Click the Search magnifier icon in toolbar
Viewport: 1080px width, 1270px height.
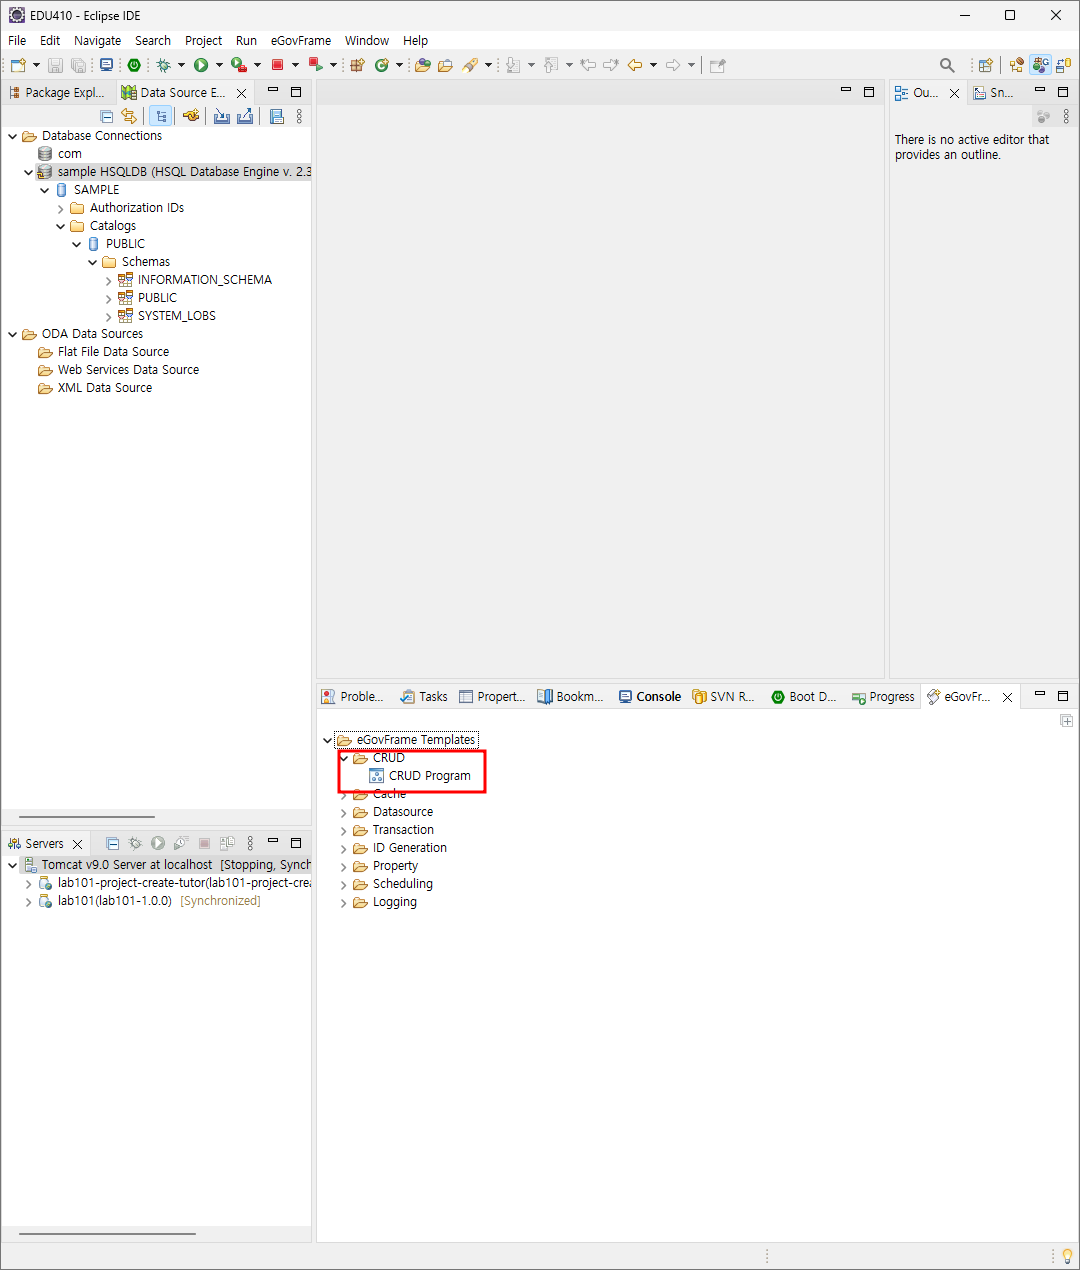[x=947, y=65]
